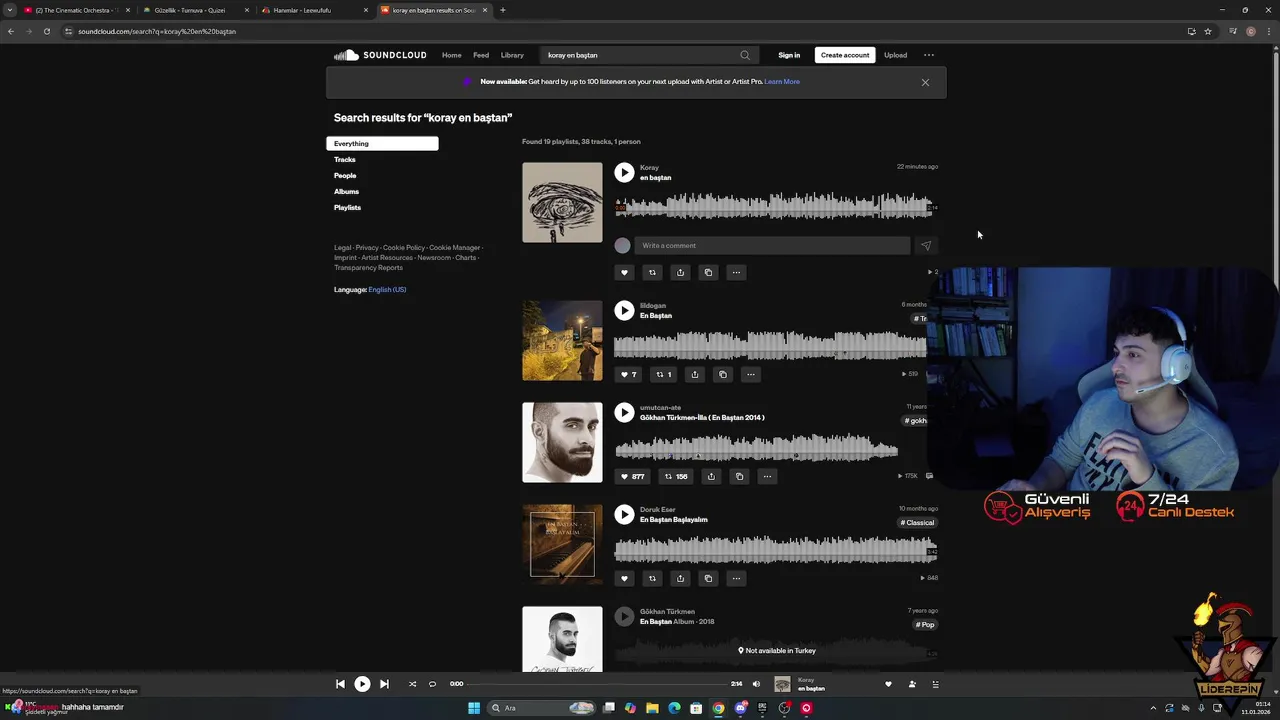The image size is (1280, 720).
Task: Open the bearded man artwork thumbnail
Action: click(x=562, y=442)
